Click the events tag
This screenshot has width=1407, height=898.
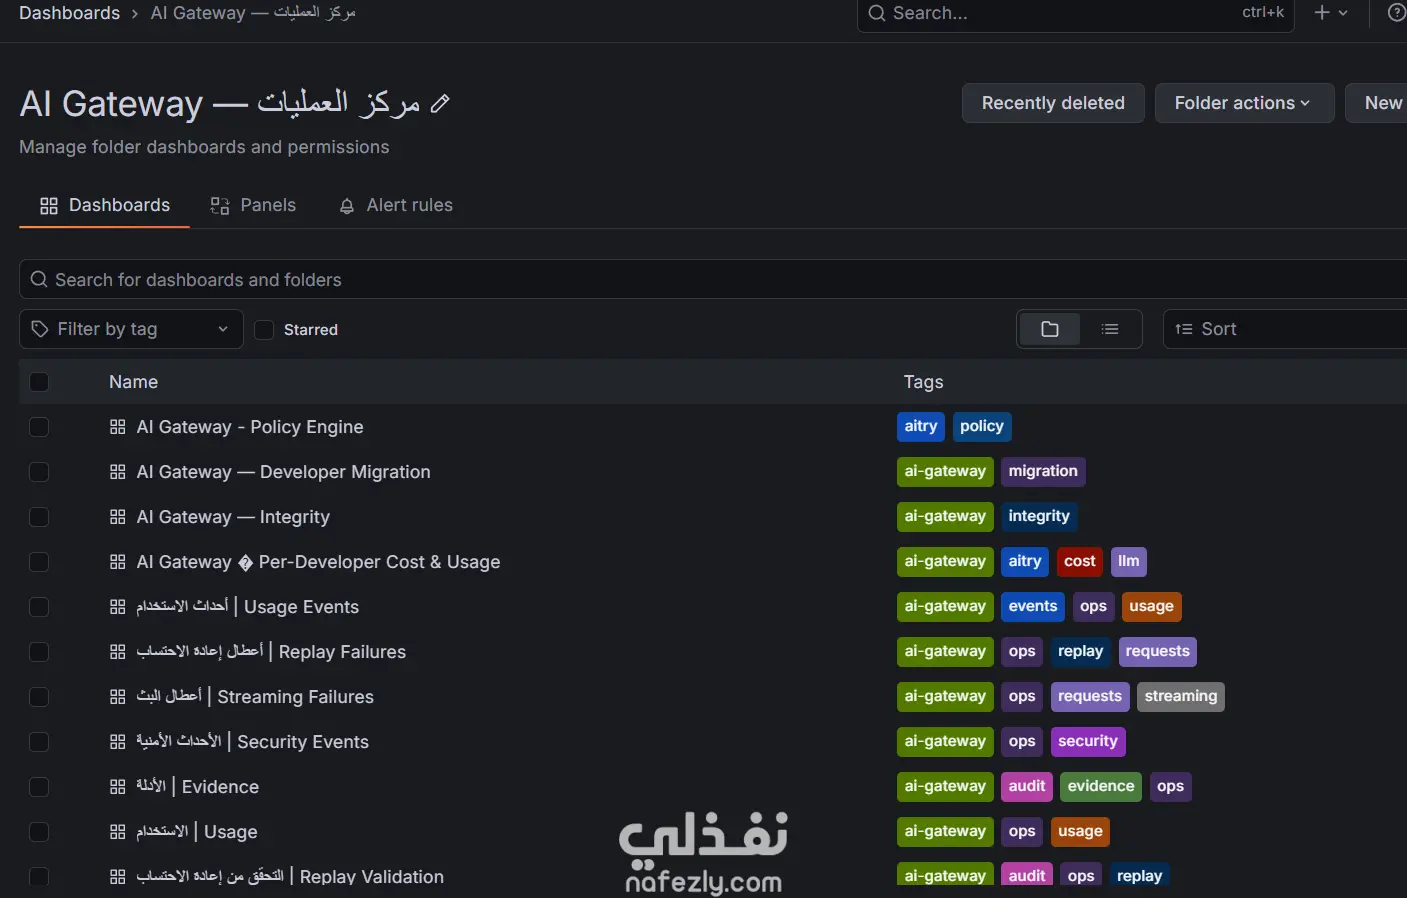pyautogui.click(x=1033, y=607)
